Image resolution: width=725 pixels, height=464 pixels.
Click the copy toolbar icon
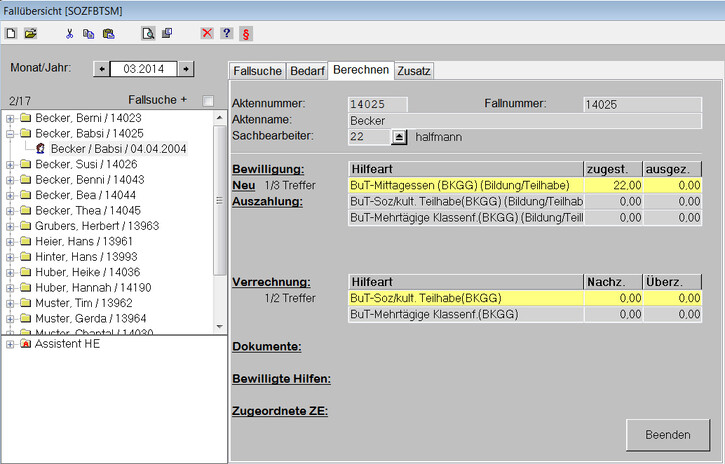click(x=88, y=33)
